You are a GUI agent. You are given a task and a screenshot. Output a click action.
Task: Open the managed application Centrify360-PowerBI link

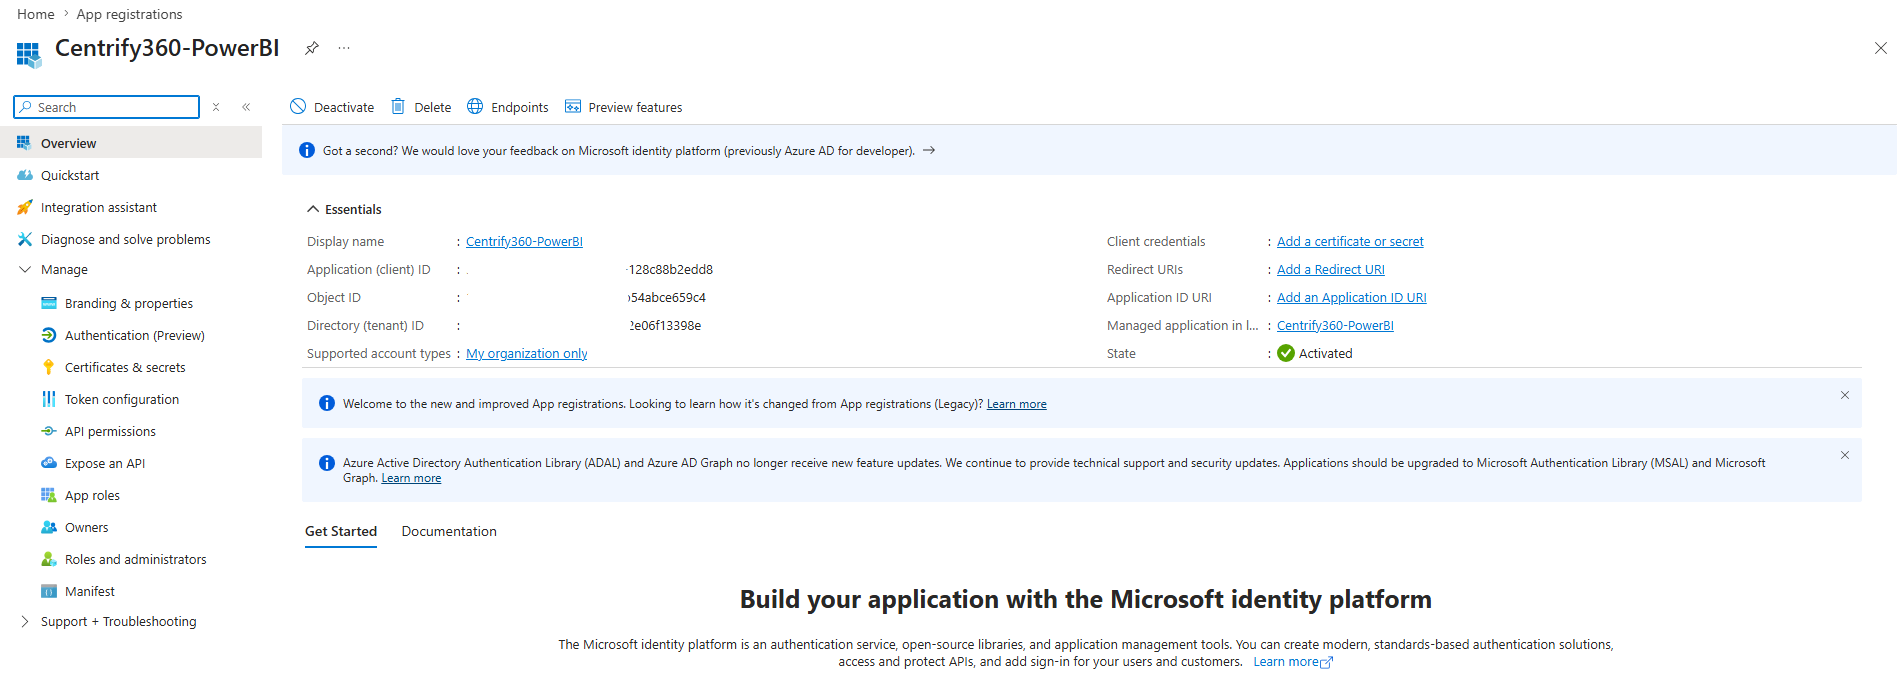(x=1335, y=325)
